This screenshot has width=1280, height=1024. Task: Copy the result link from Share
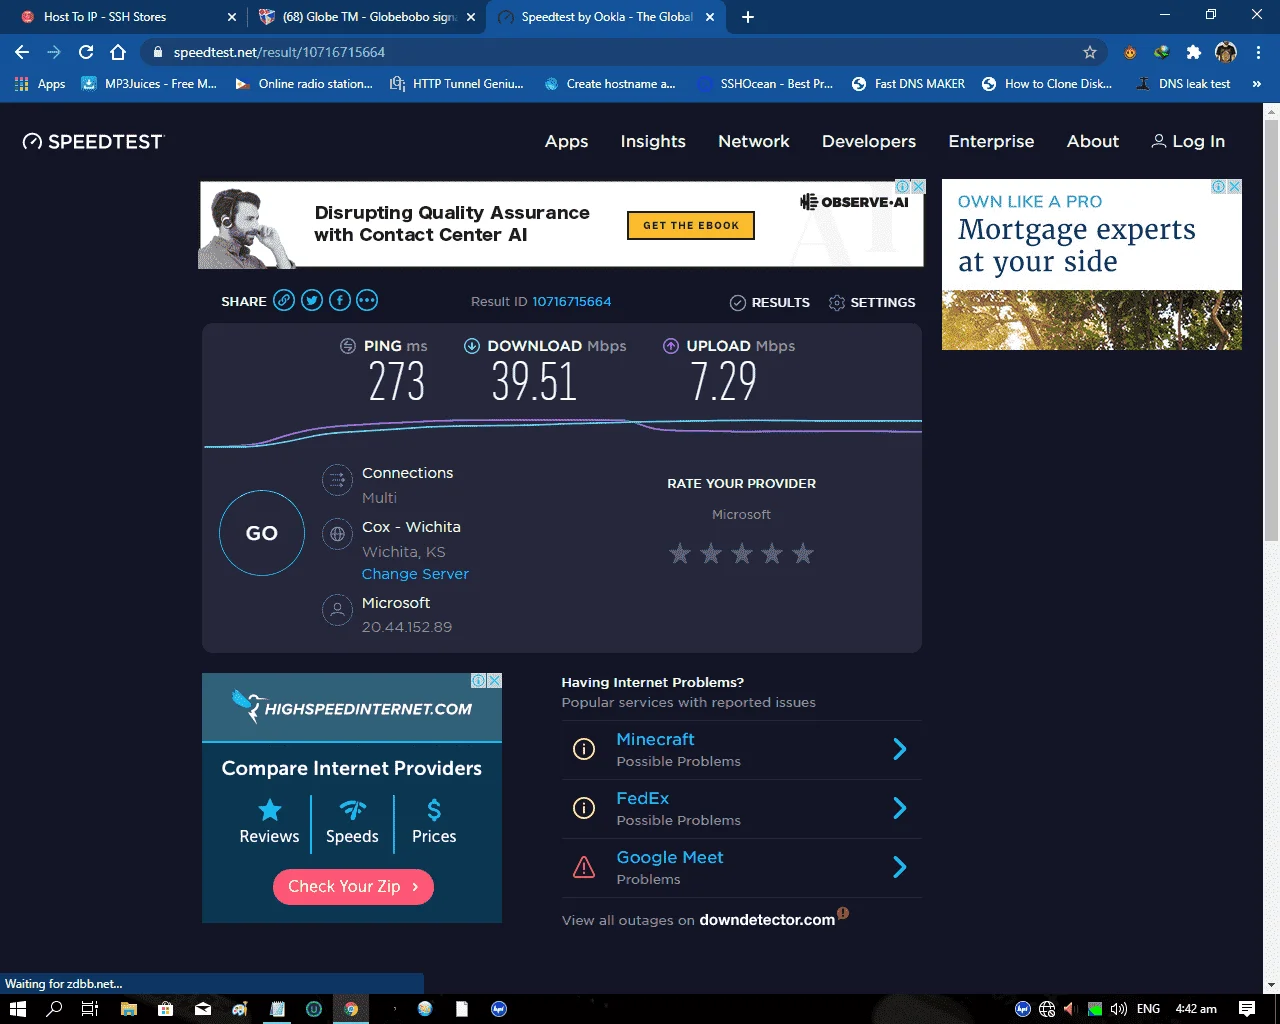(x=284, y=300)
